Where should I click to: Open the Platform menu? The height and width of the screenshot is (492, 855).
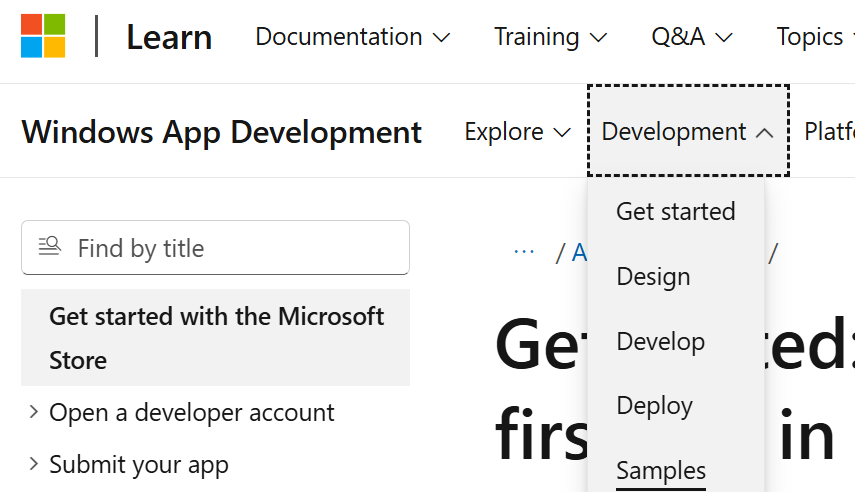coord(829,132)
